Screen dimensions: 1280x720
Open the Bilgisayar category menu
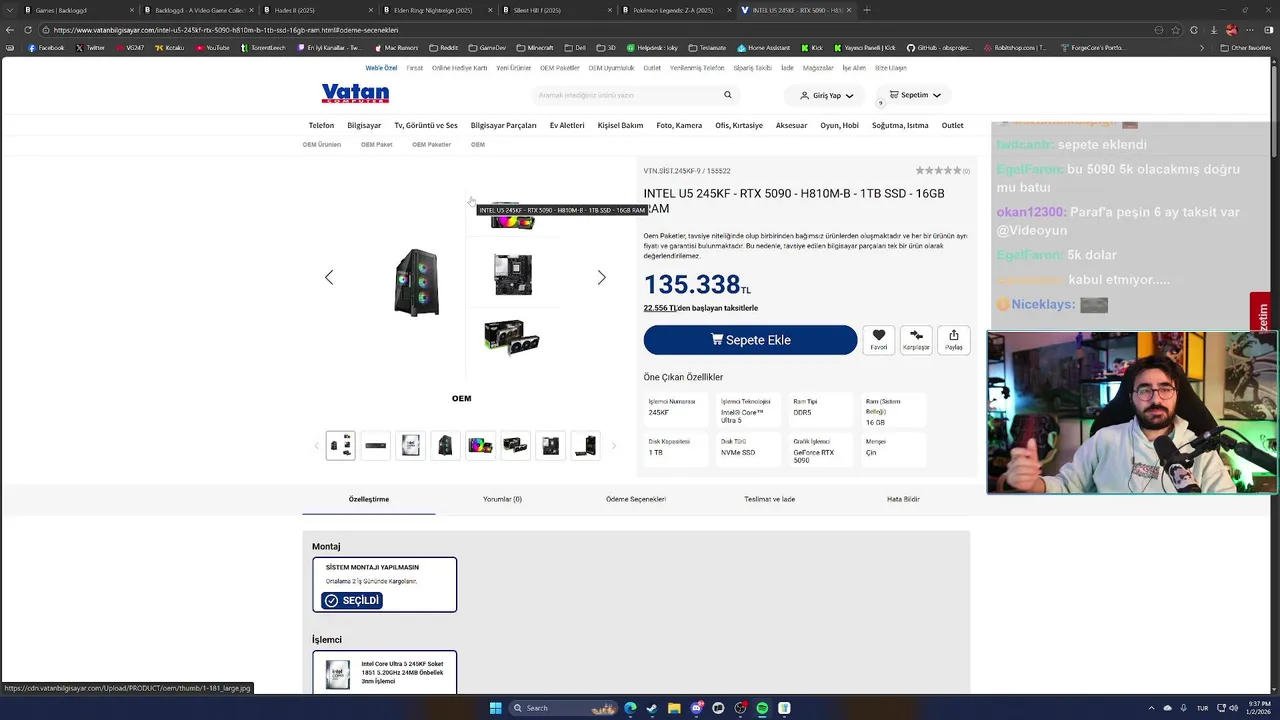pyautogui.click(x=364, y=125)
